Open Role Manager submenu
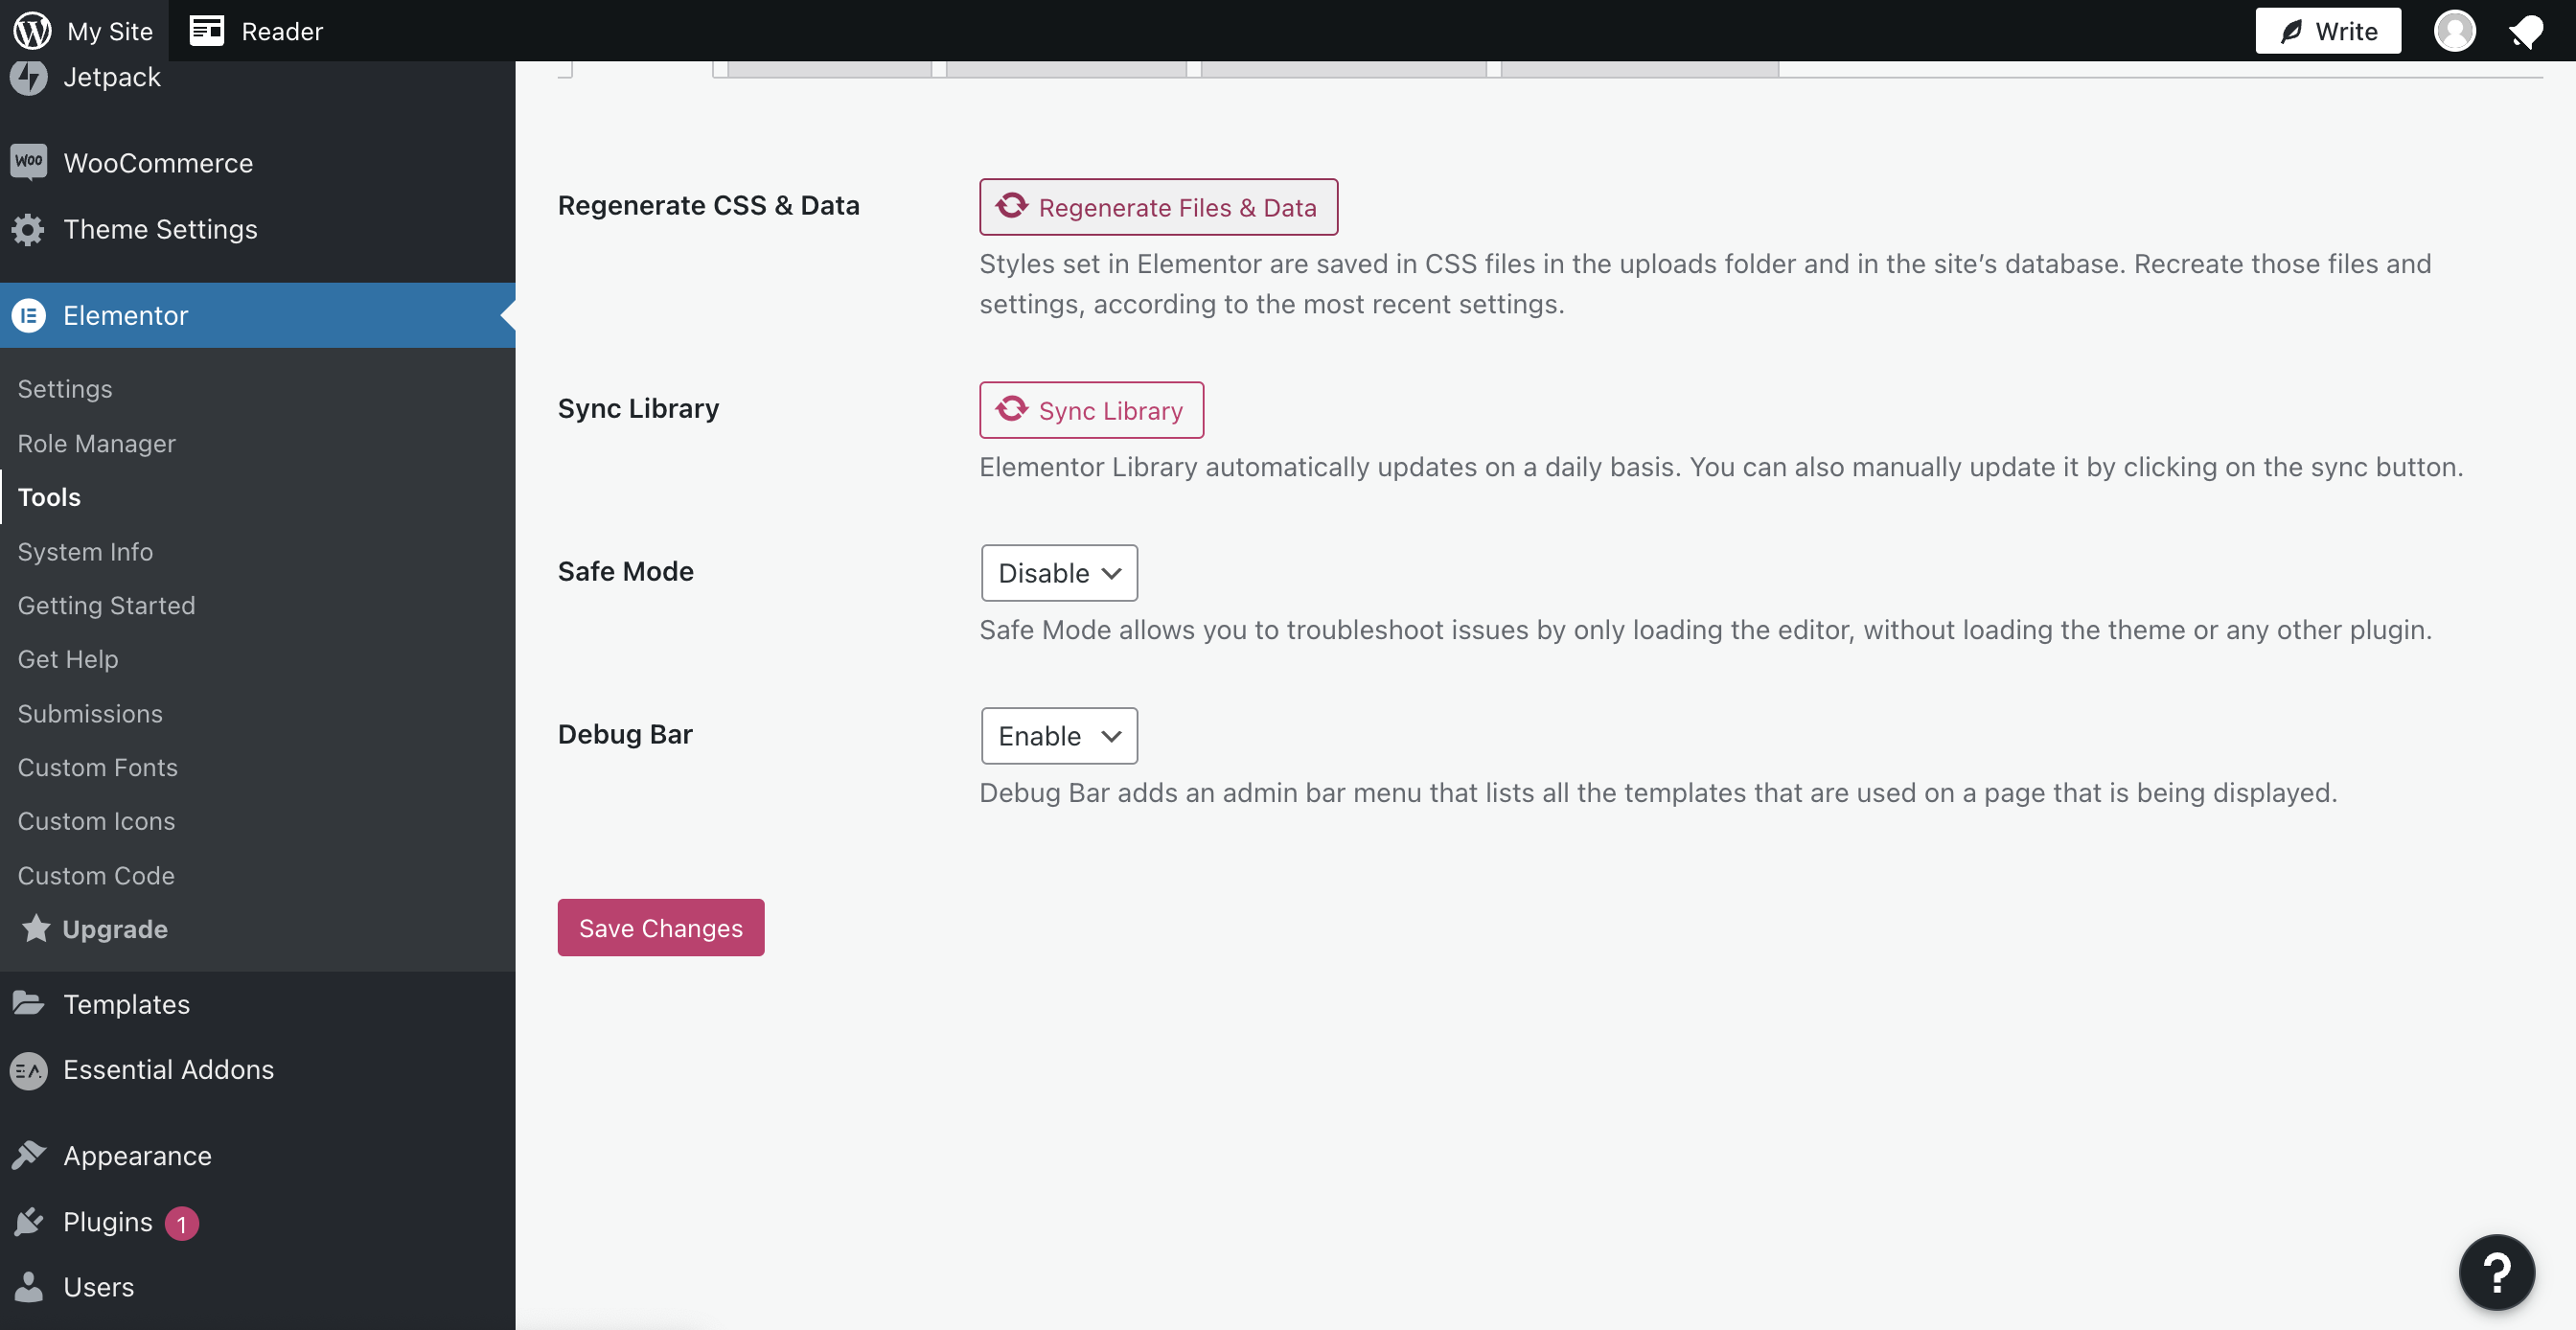This screenshot has height=1330, width=2576. tap(97, 443)
